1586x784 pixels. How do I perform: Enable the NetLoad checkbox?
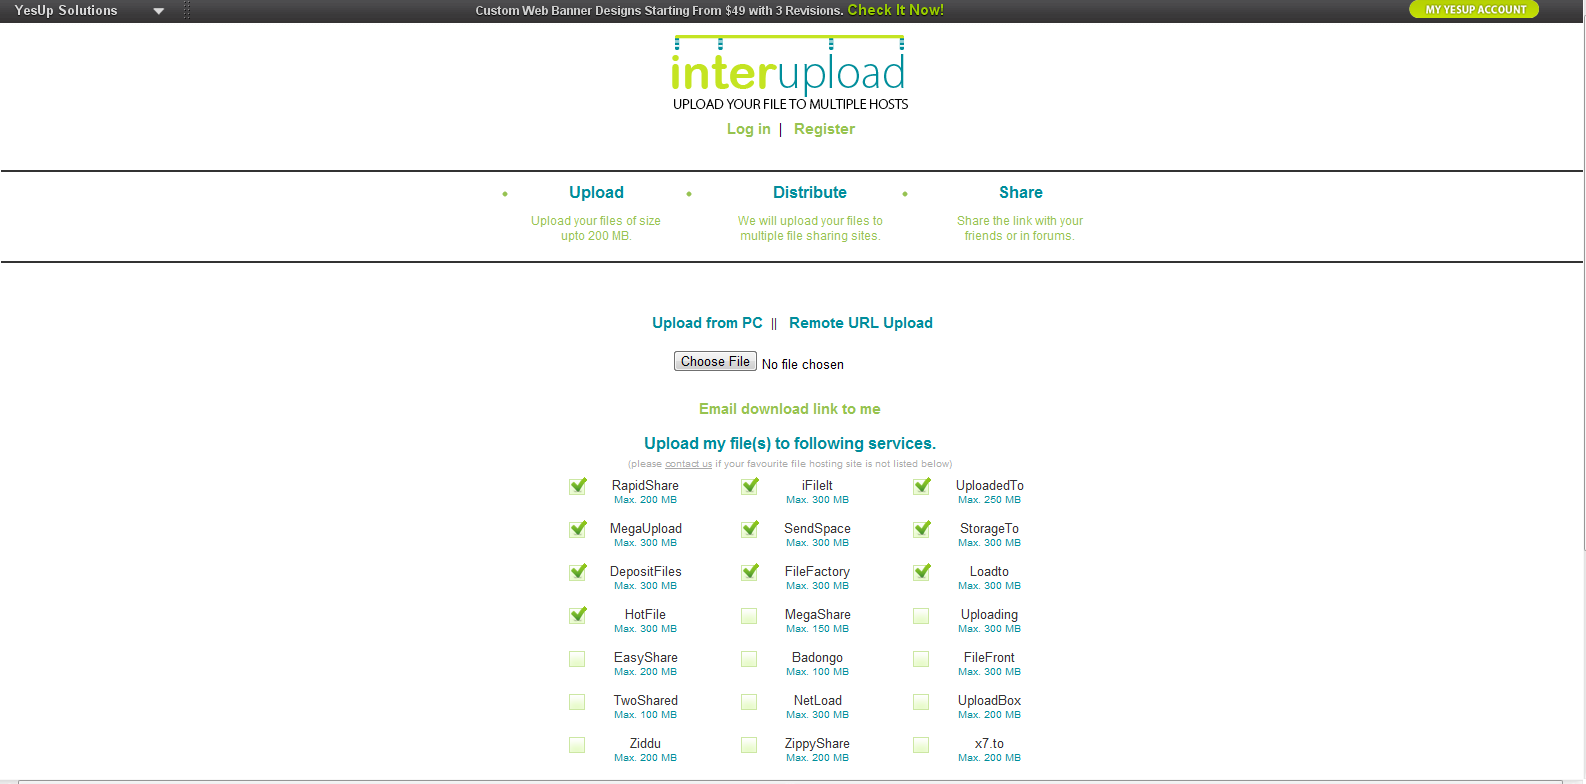tap(749, 702)
